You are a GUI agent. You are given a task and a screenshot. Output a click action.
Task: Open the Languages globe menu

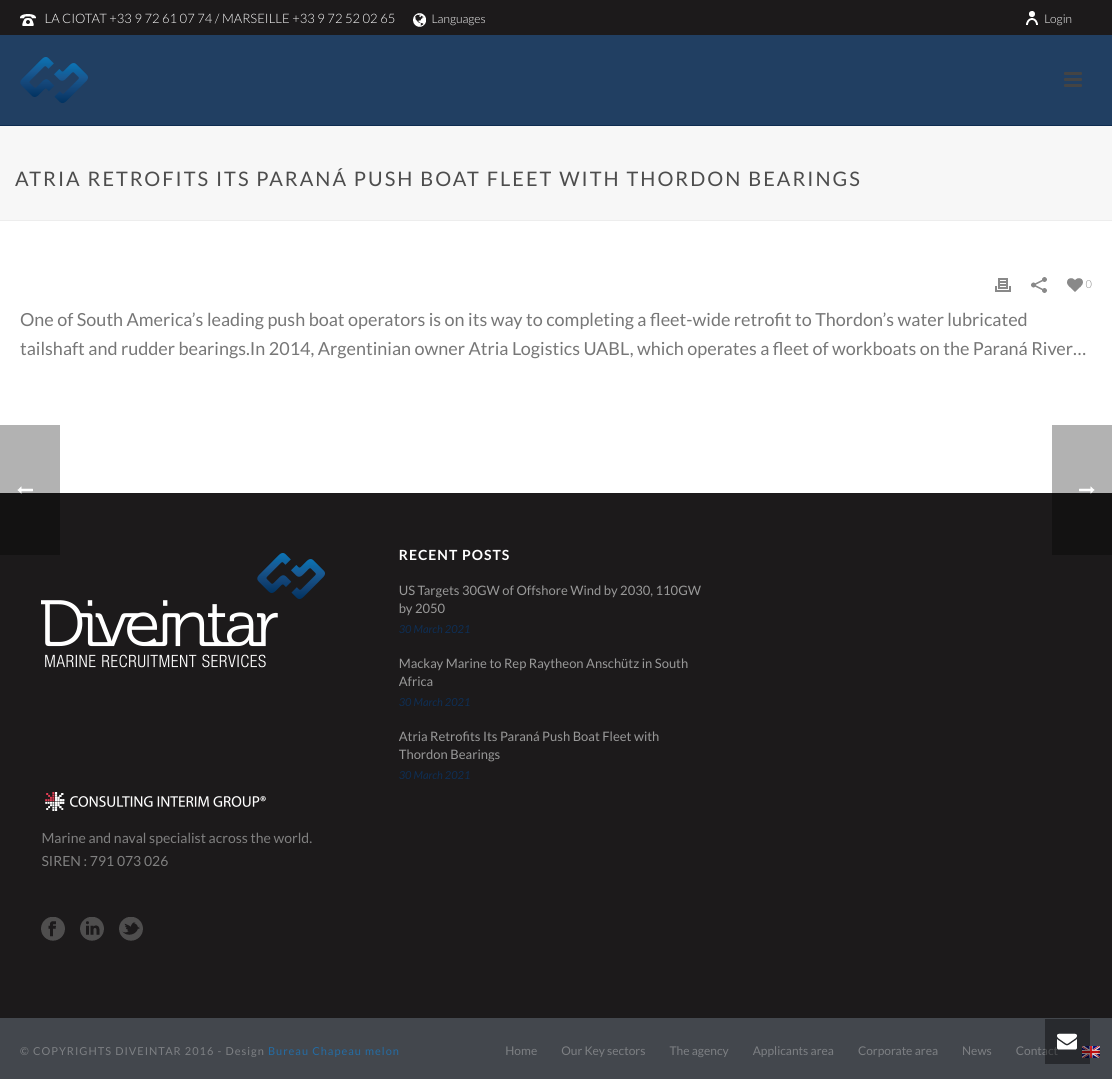[x=449, y=19]
